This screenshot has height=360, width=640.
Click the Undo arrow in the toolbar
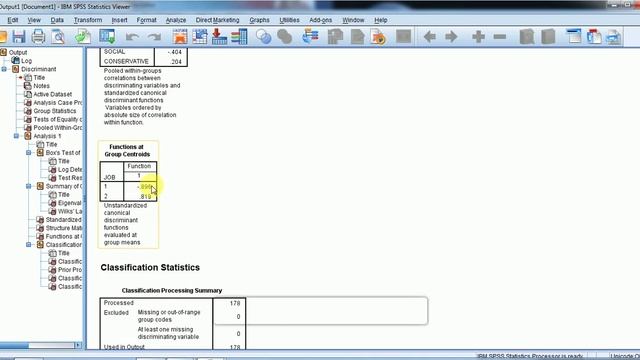click(132, 37)
